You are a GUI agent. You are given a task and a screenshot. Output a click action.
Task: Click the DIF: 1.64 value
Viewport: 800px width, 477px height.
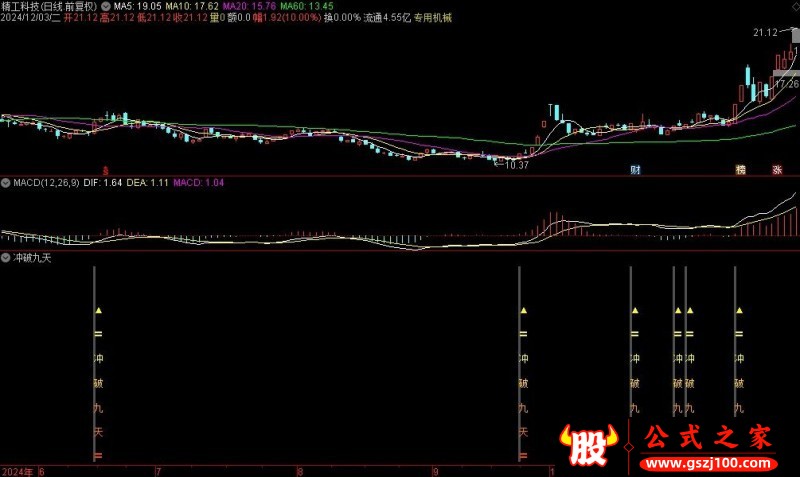coord(103,183)
